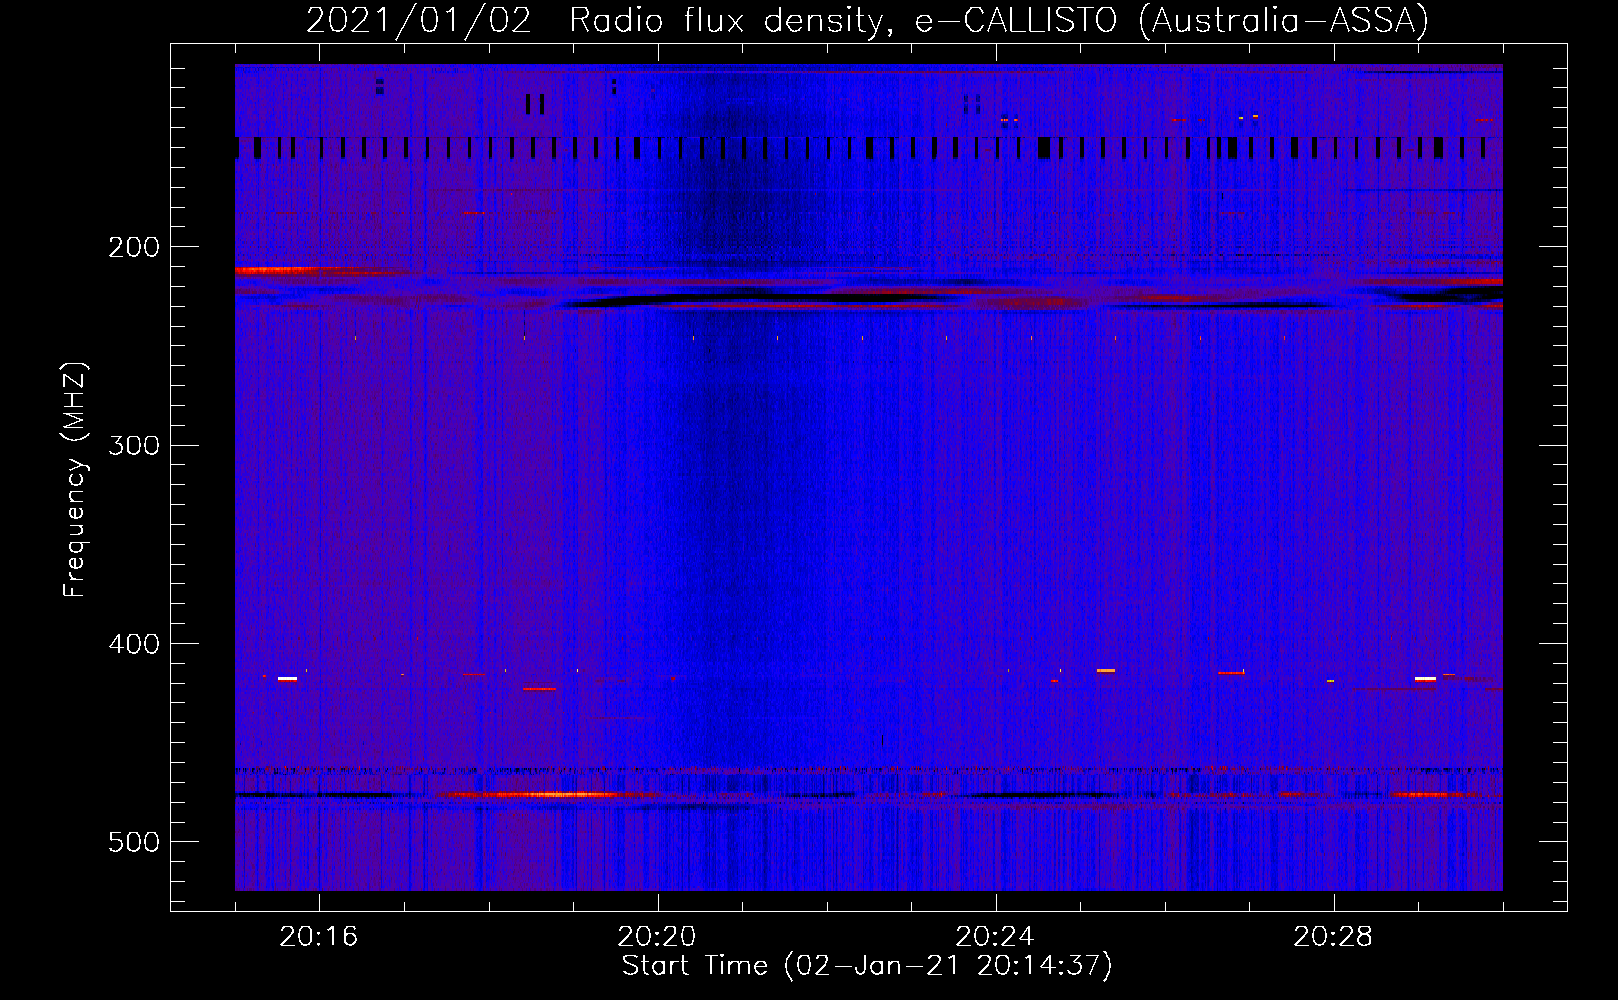Click the '400' frequency tick label
This screenshot has width=1618, height=1000.
point(134,644)
